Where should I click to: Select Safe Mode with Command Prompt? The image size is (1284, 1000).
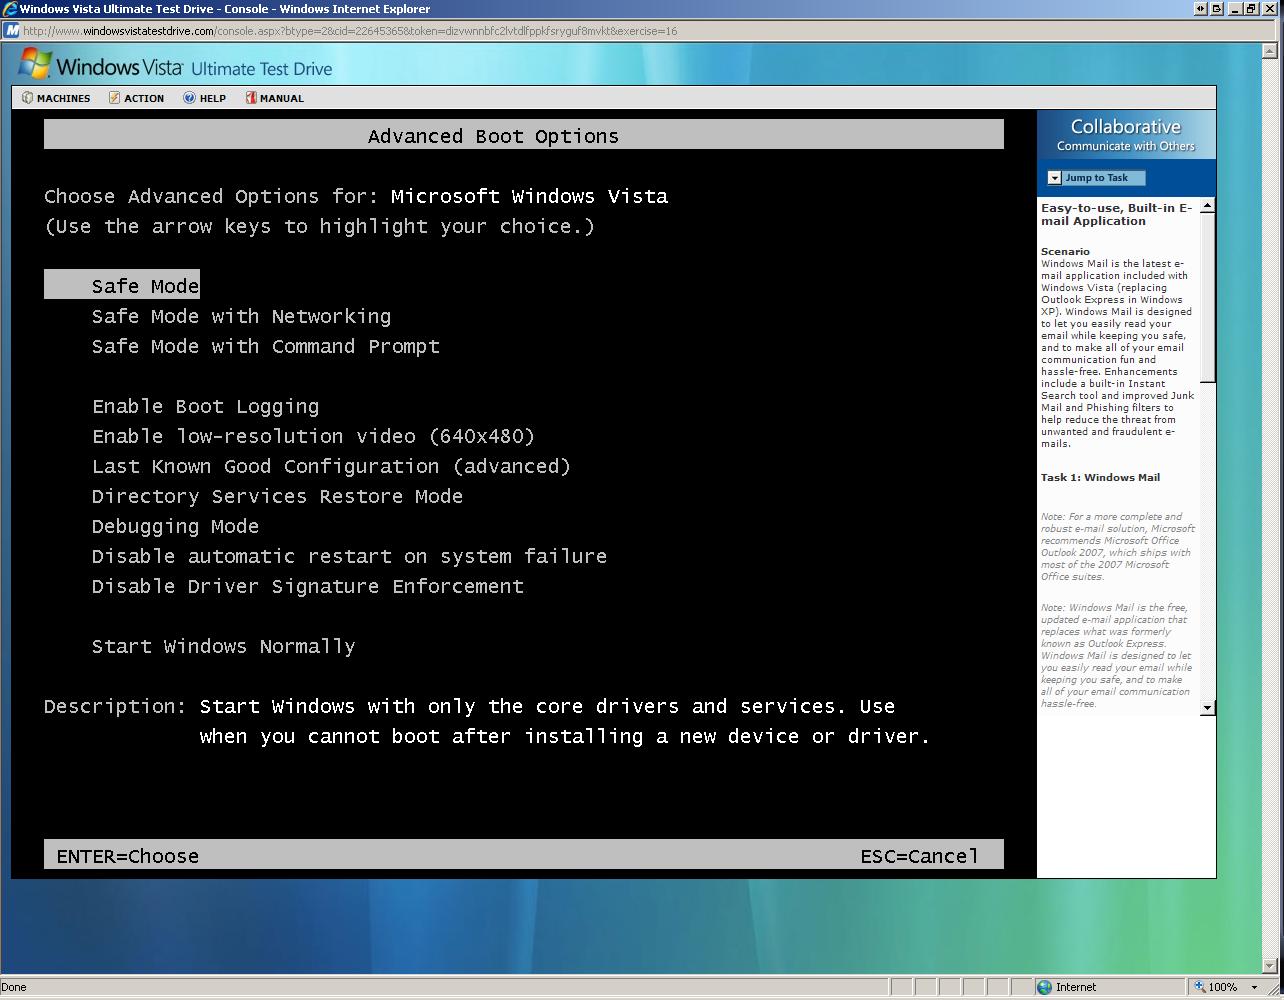click(x=266, y=346)
